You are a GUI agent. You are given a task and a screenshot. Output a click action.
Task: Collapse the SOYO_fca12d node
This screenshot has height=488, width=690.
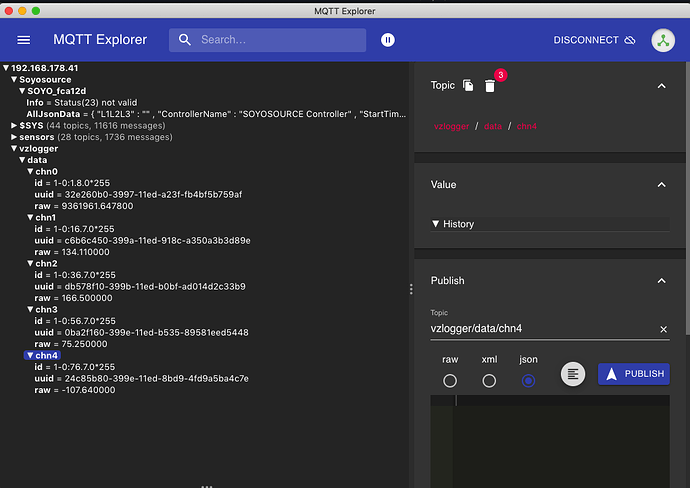(22, 91)
